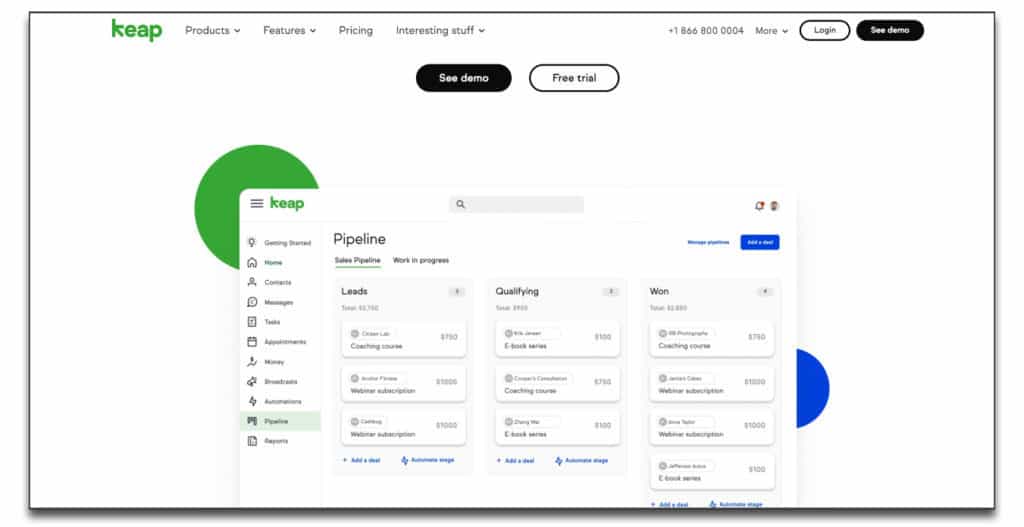Open the $750 Coaching course card in Leads

click(x=404, y=338)
